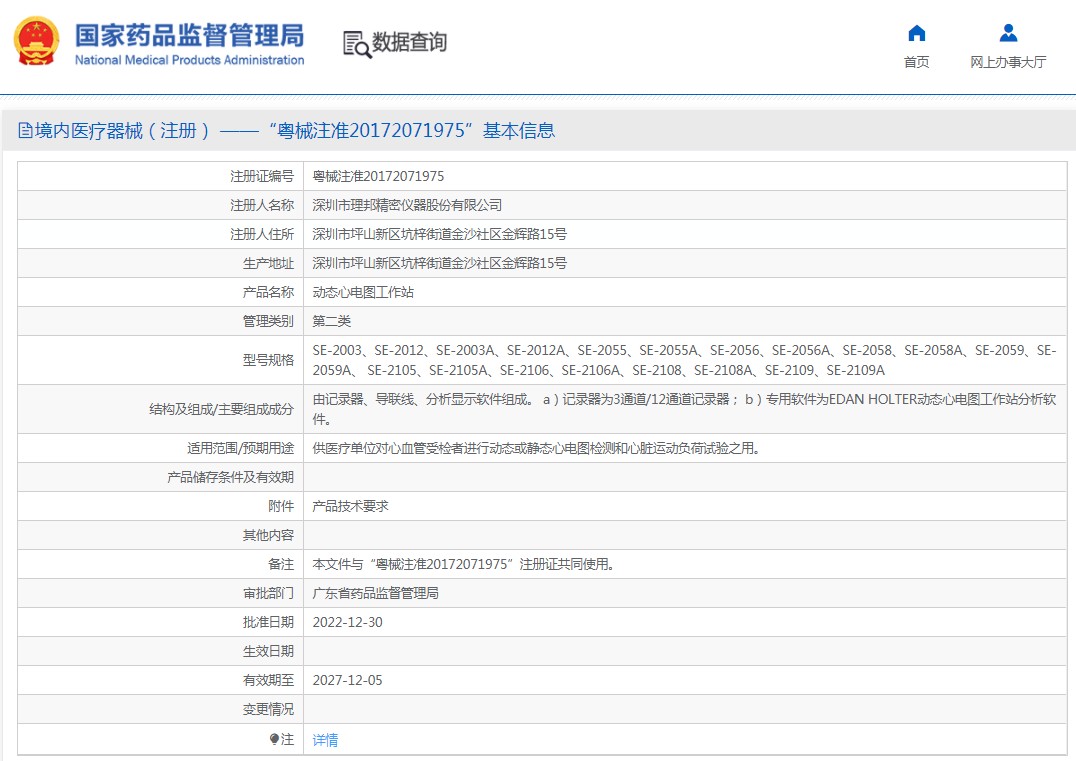This screenshot has width=1076, height=761.
Task: Click the 型号规格 model list text
Action: 684,360
